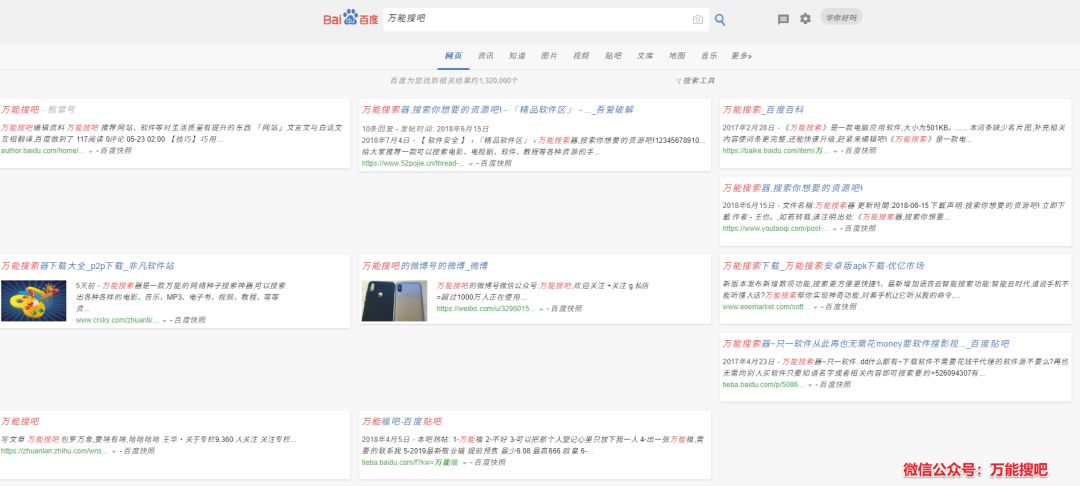The width and height of the screenshot is (1080, 486).
Task: Click the green https://www.52pojie.cn/thread URL
Action: (413, 164)
